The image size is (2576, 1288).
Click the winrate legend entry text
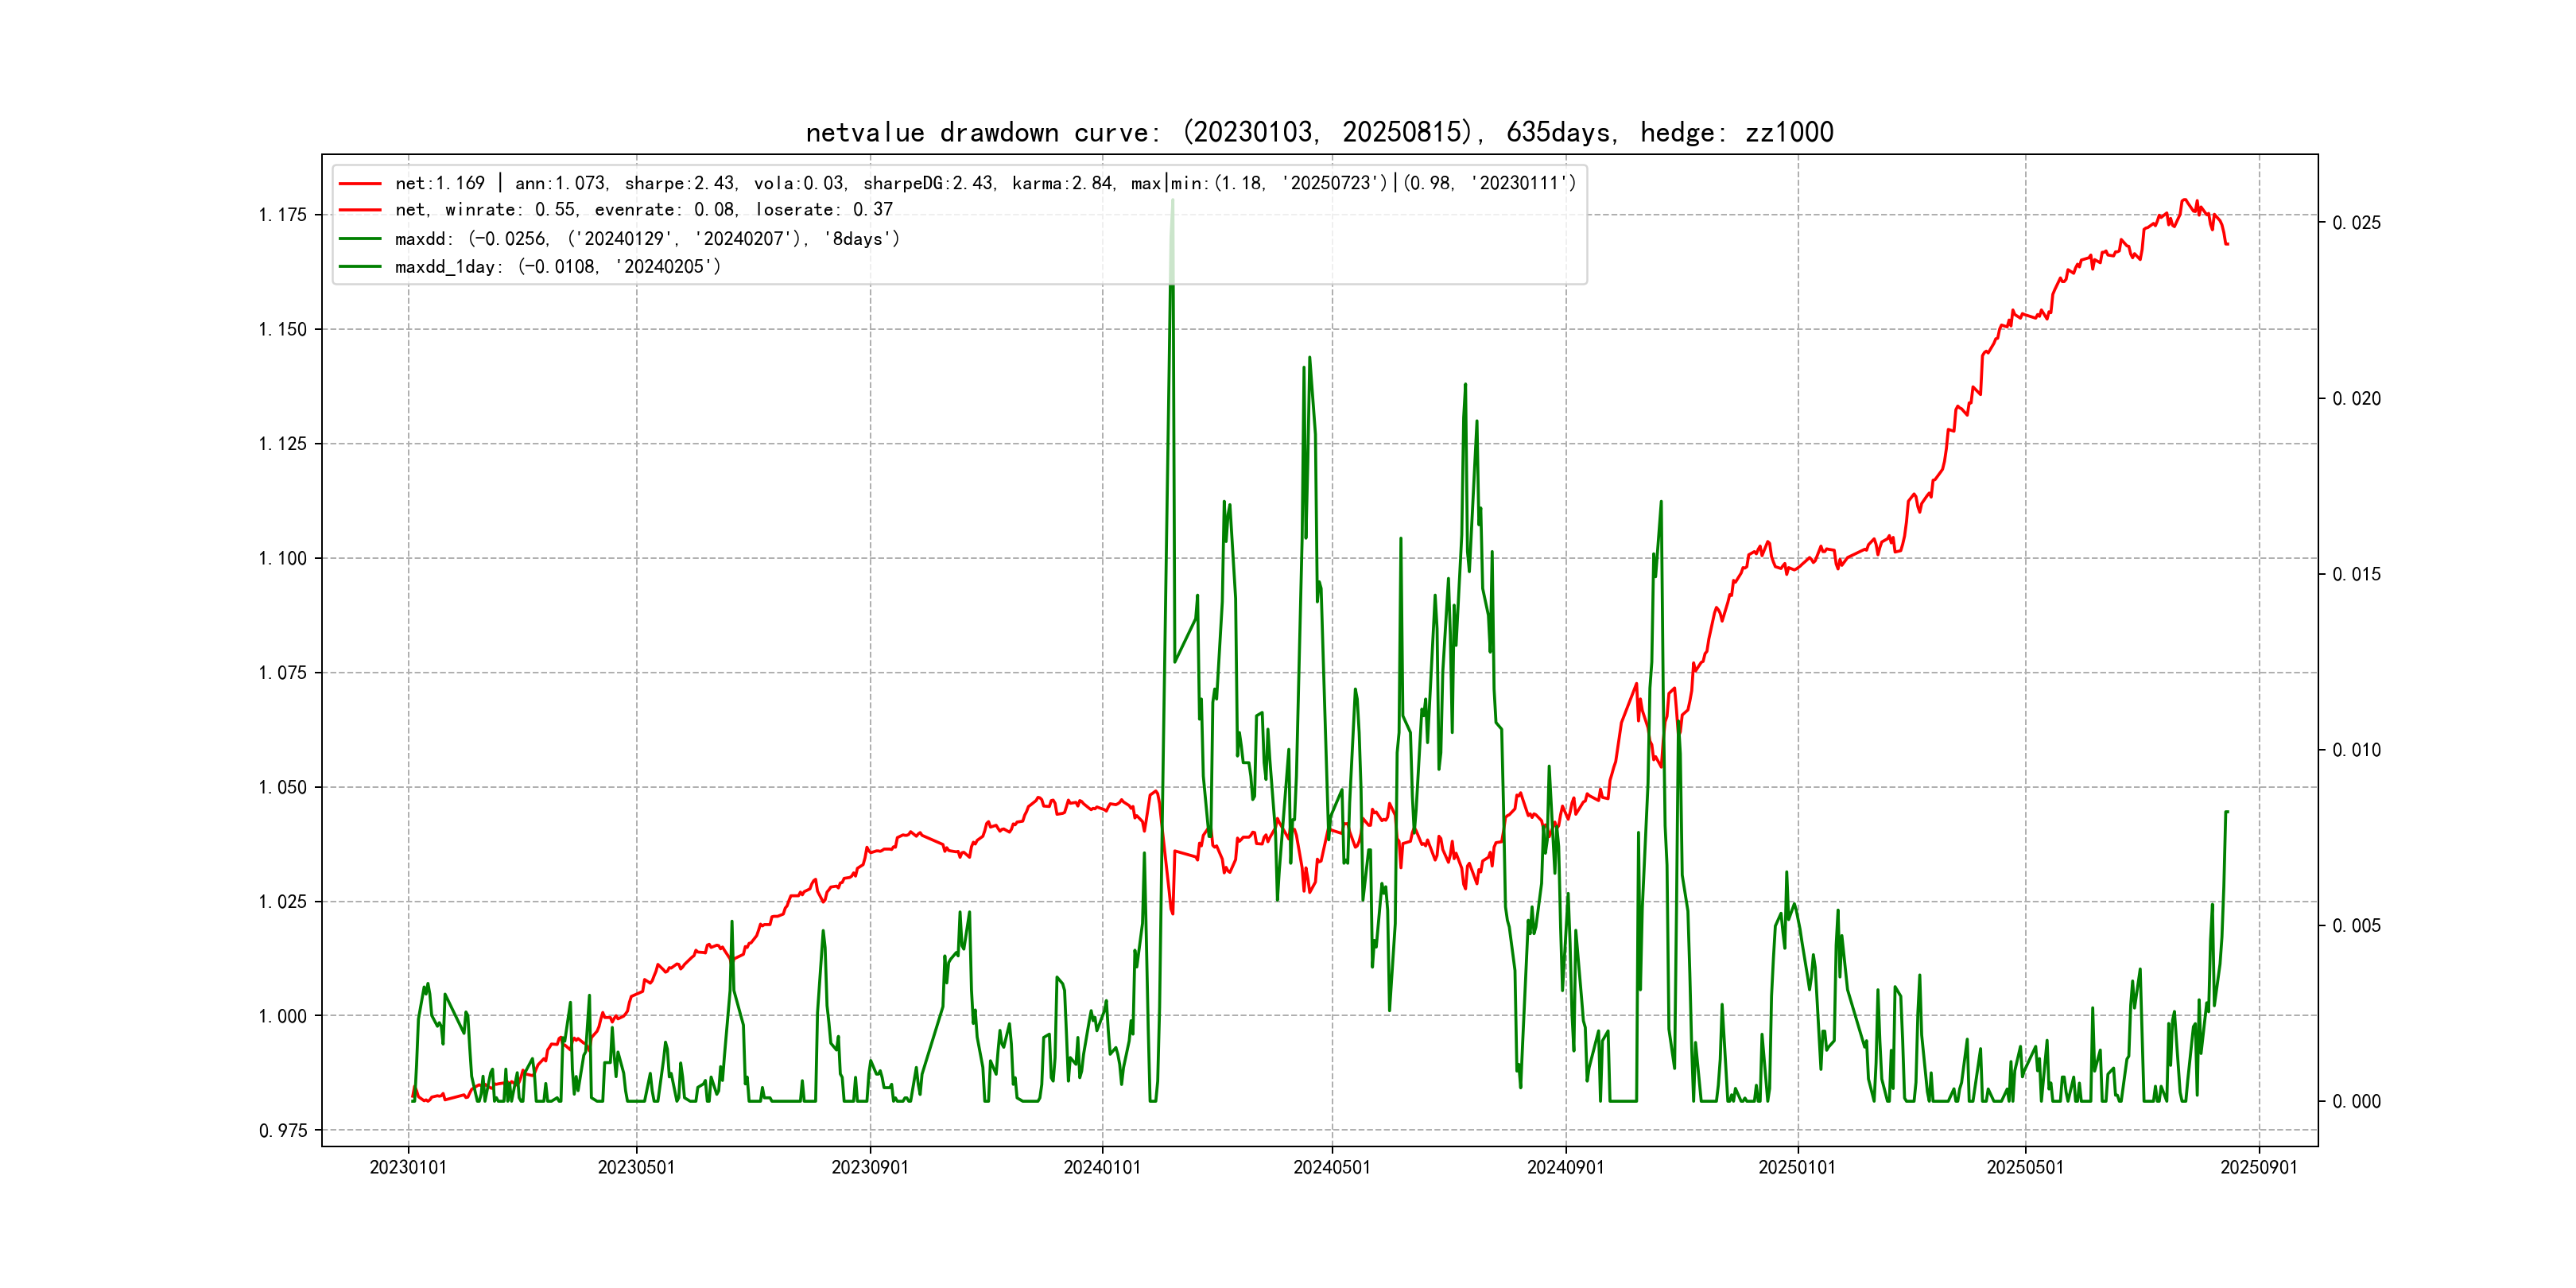pyautogui.click(x=643, y=210)
